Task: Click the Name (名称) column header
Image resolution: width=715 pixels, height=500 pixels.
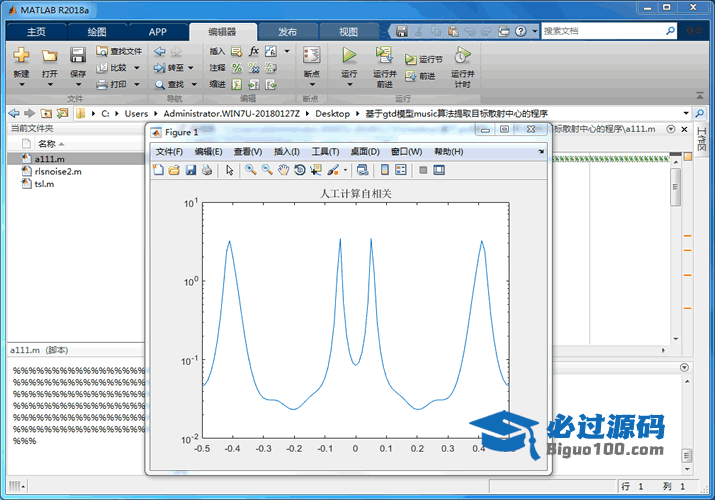Action: [47, 144]
